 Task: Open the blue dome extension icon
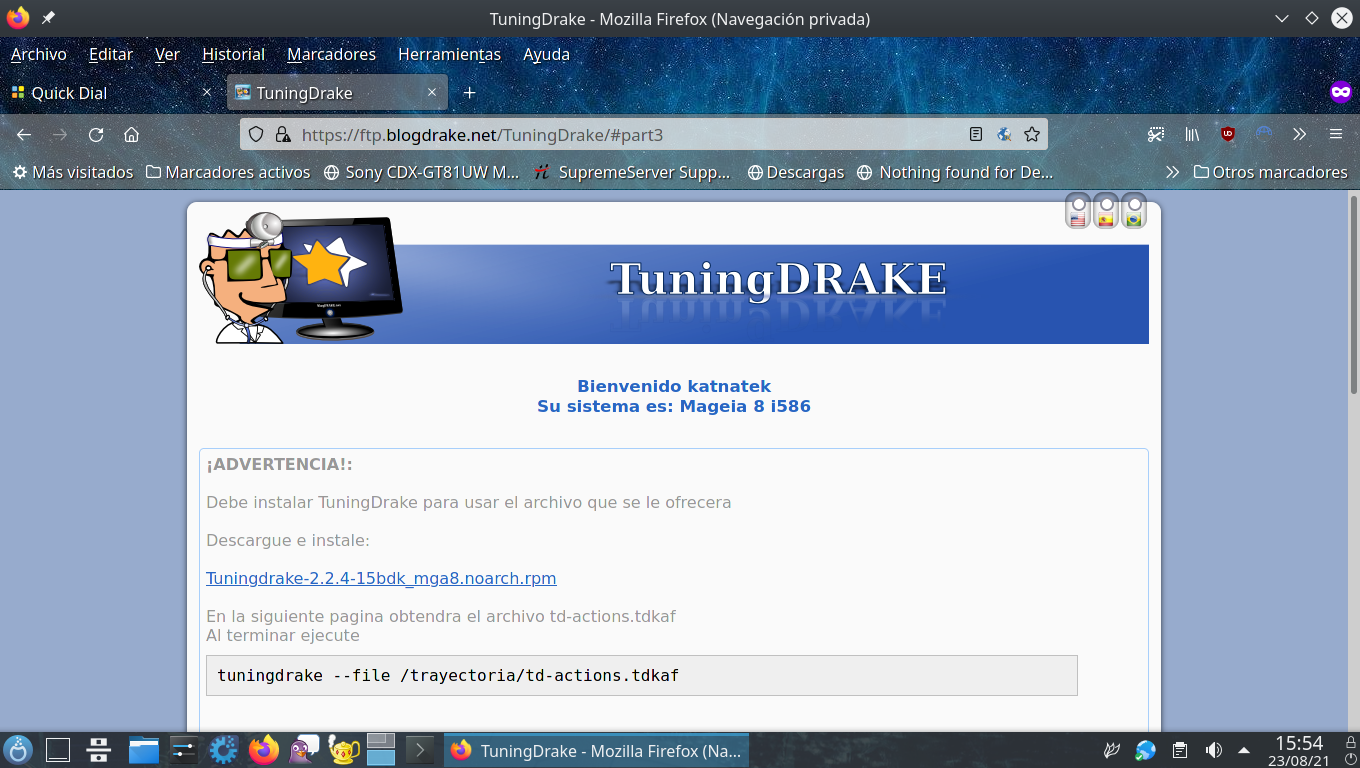(1264, 134)
